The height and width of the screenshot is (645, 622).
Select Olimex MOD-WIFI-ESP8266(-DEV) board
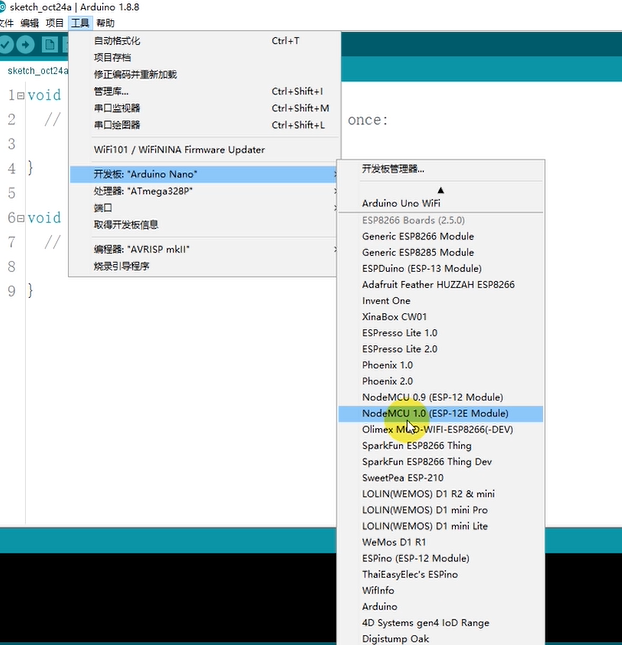pos(441,429)
